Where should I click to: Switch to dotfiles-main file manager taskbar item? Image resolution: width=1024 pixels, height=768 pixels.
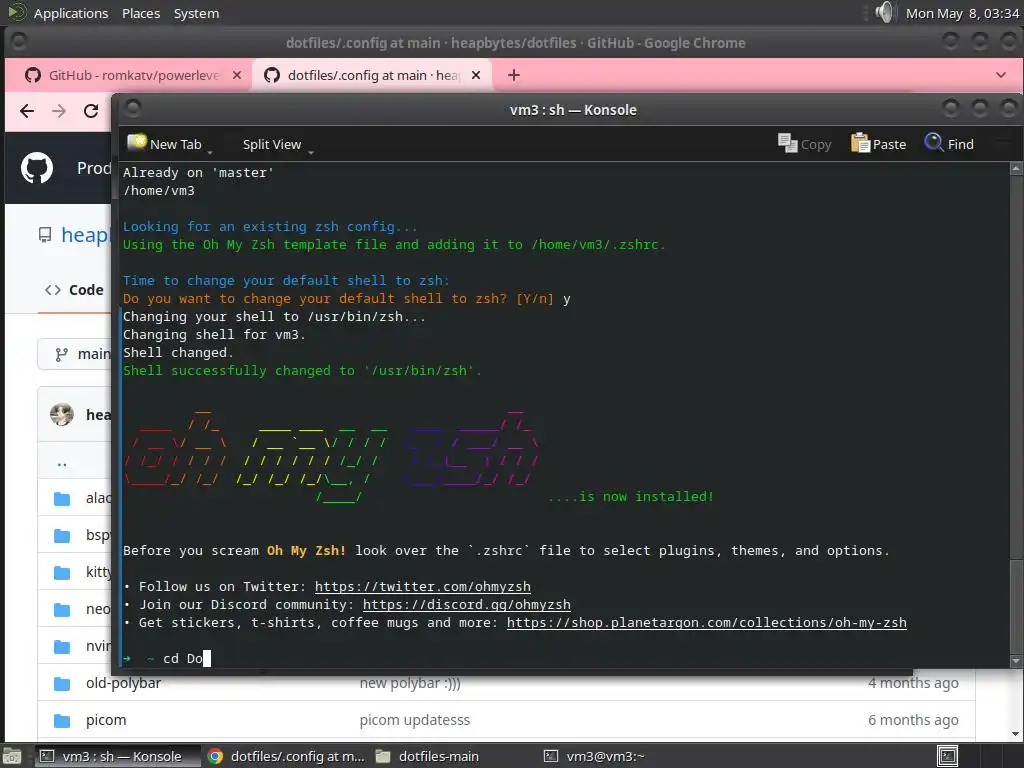pyautogui.click(x=428, y=756)
